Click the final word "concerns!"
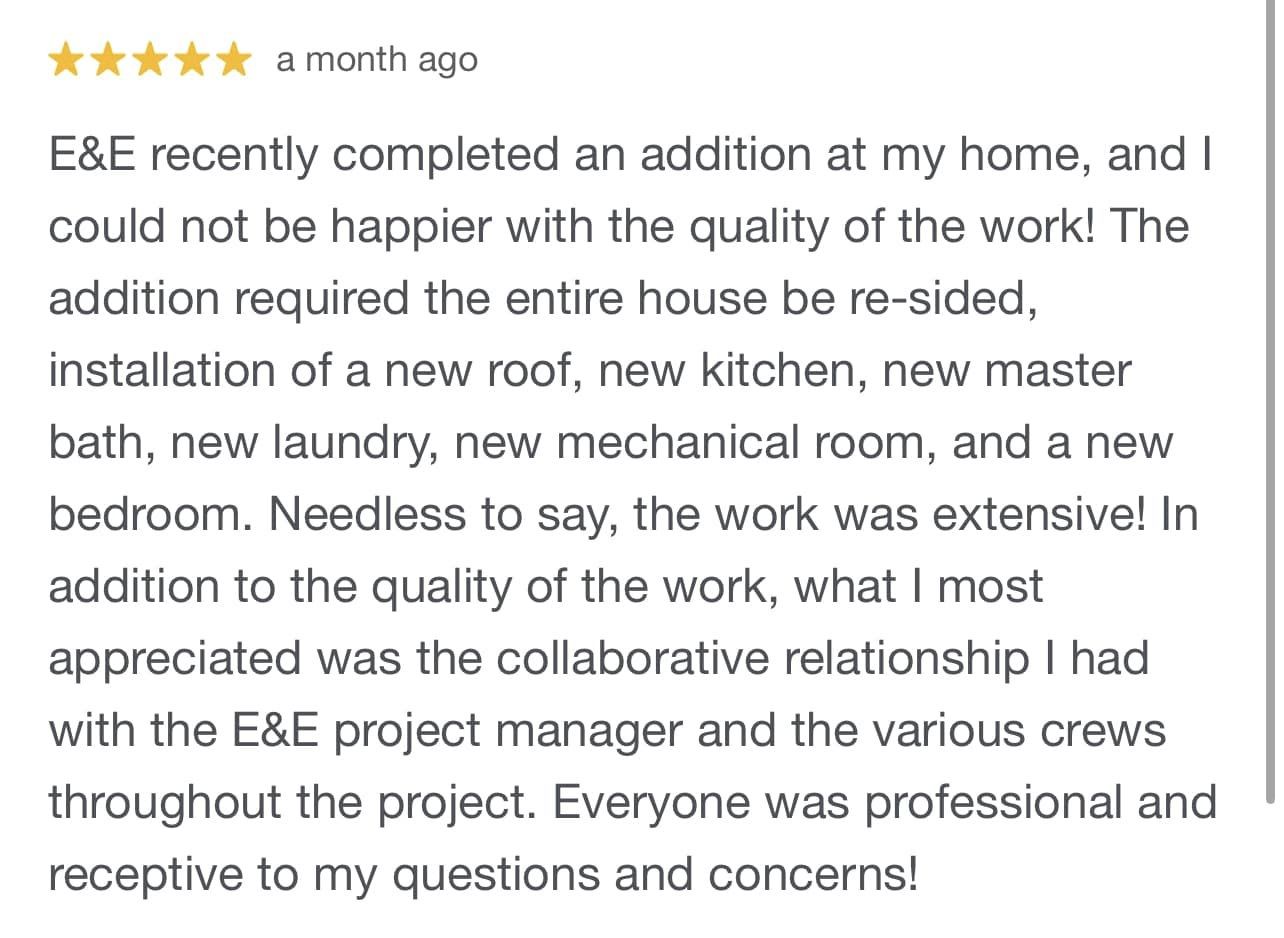The image size is (1284, 938). (x=814, y=875)
